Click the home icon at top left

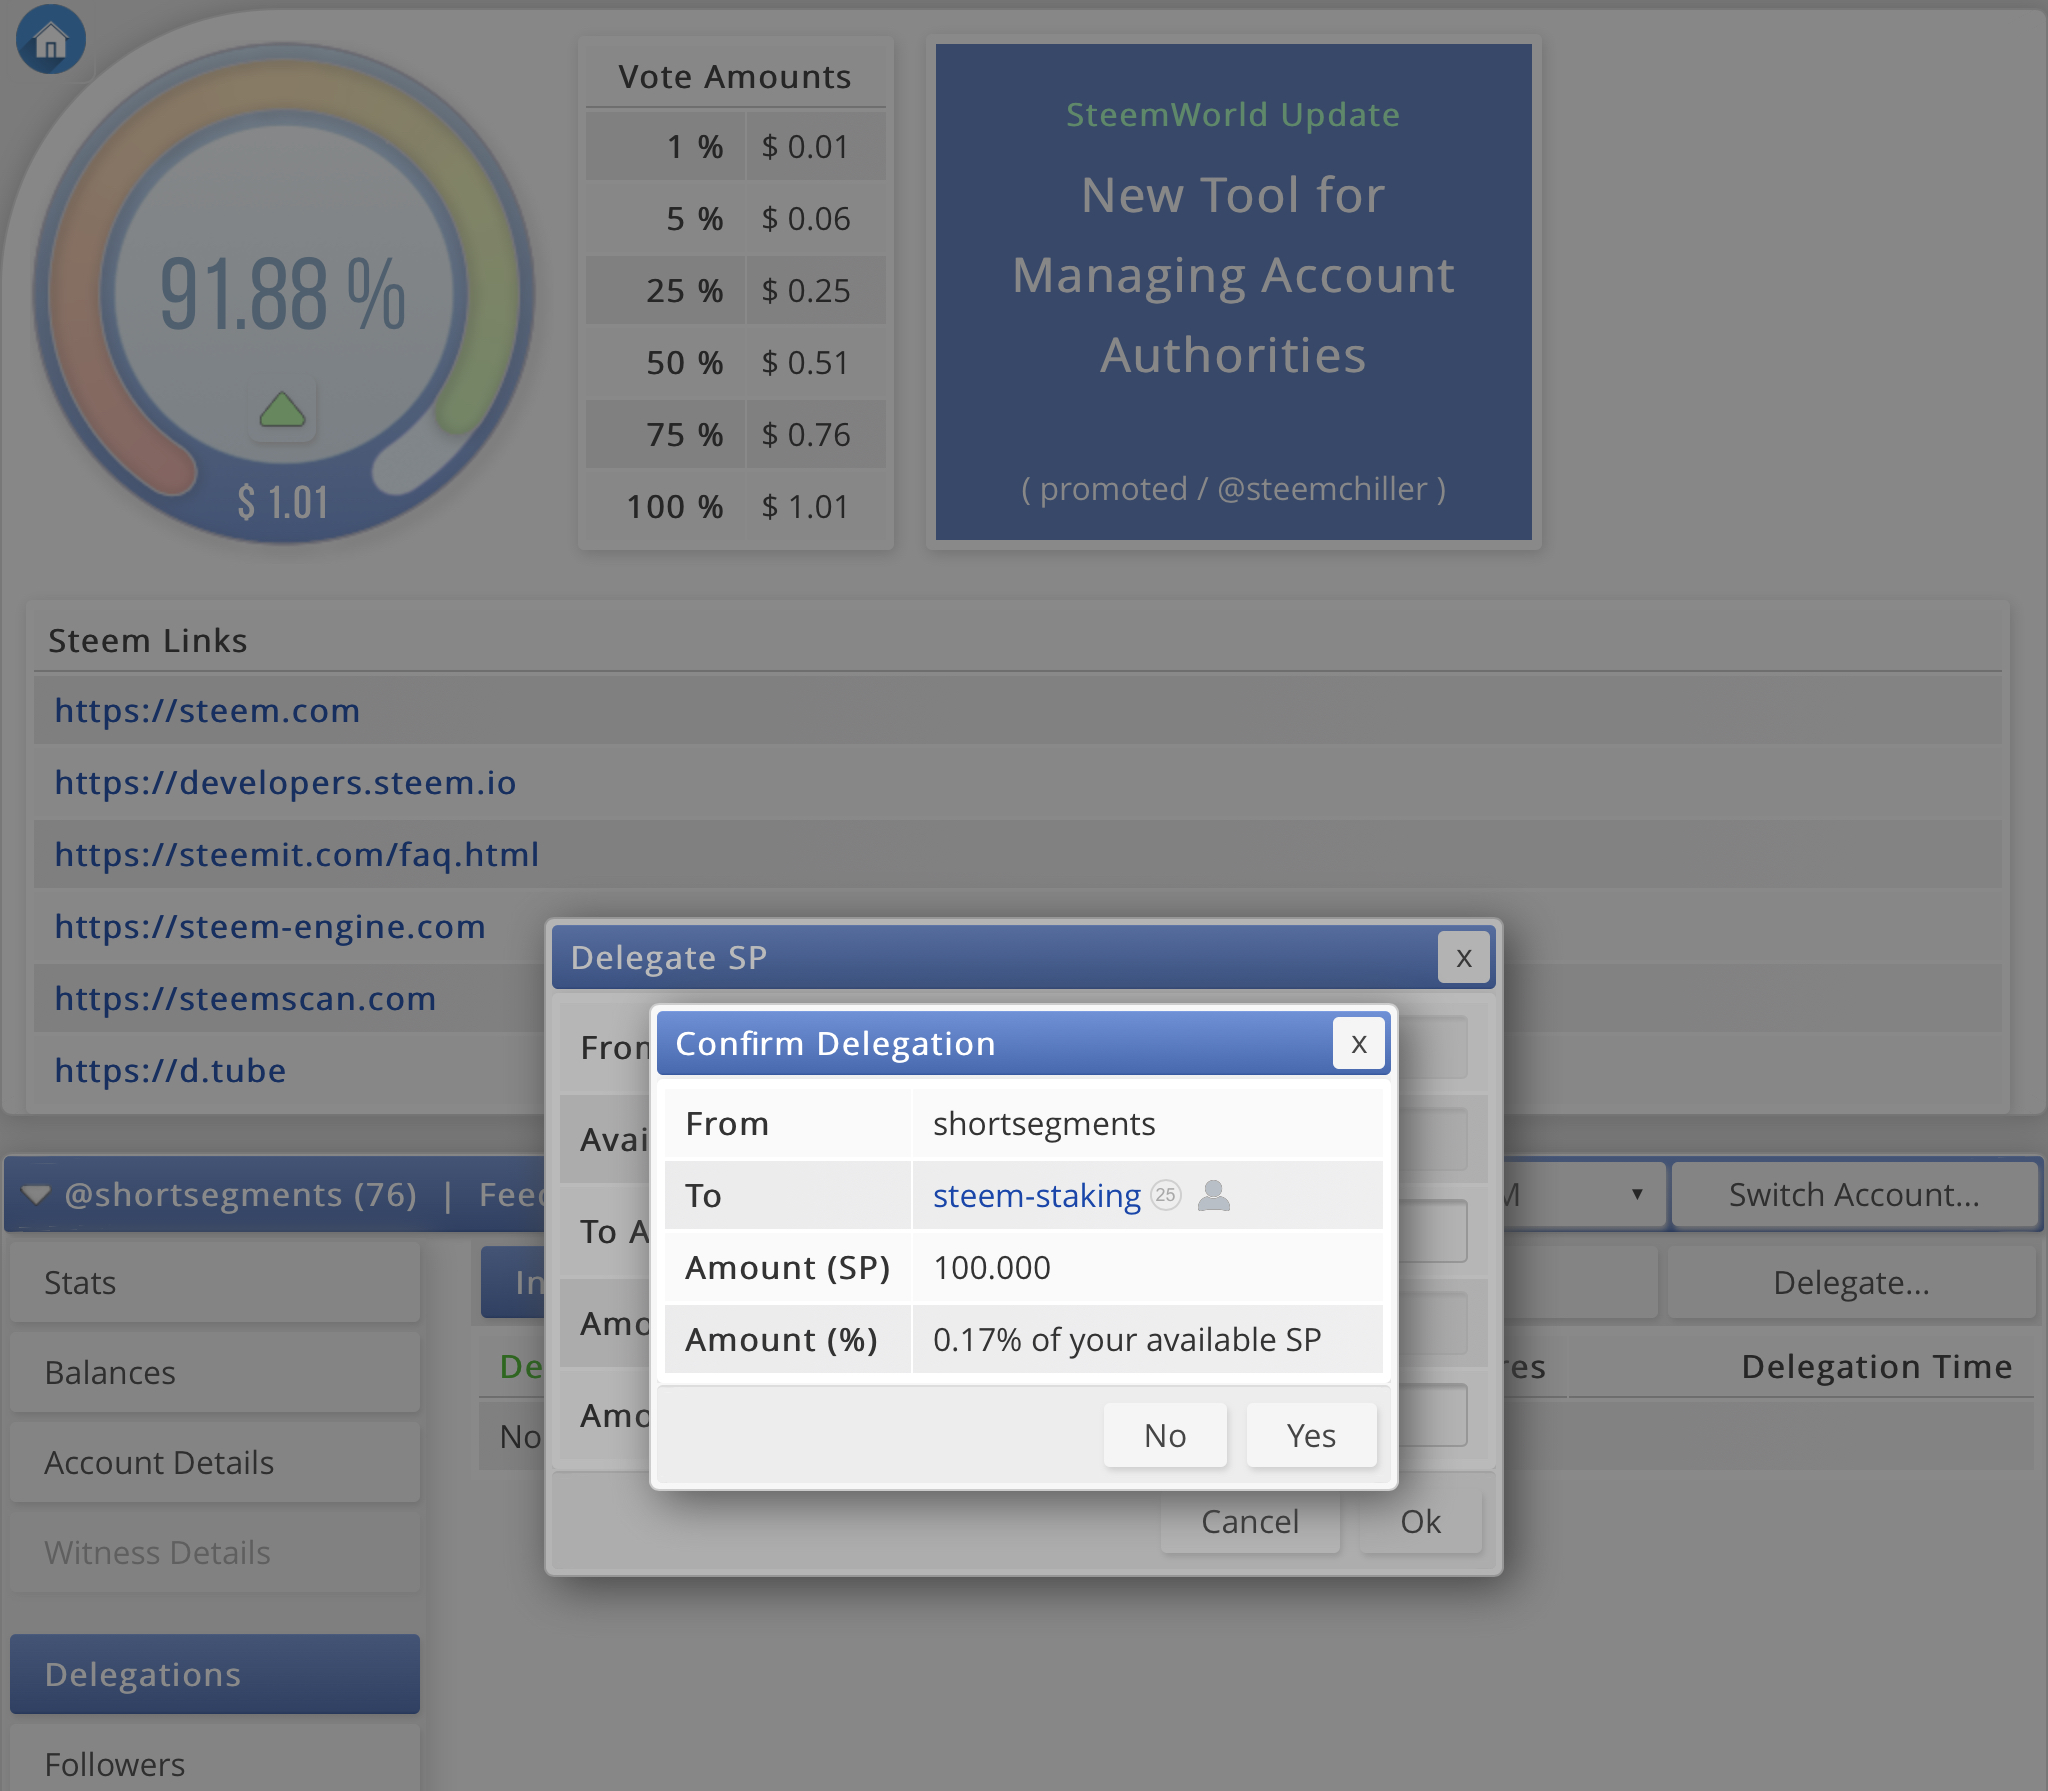[x=50, y=40]
